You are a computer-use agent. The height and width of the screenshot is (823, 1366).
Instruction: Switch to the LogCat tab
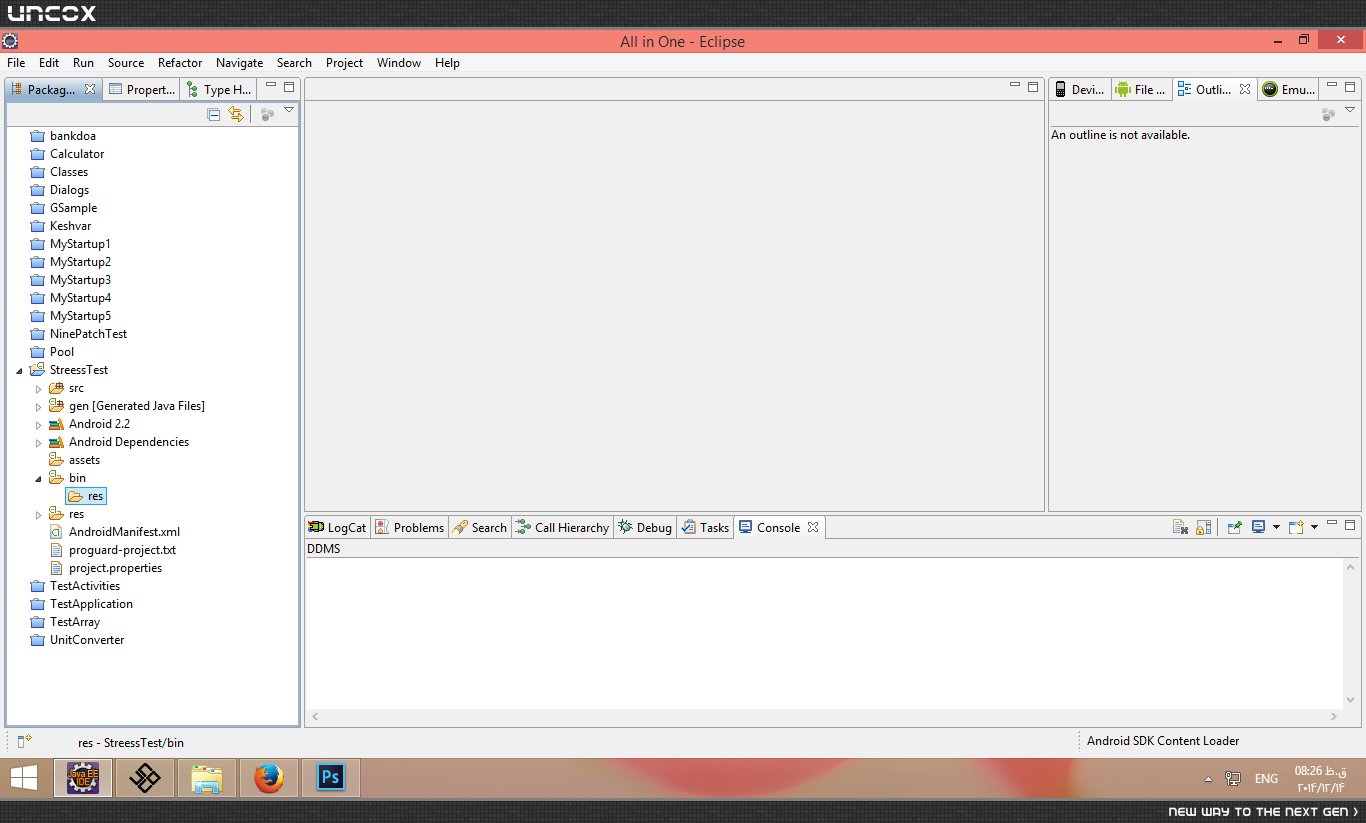pyautogui.click(x=338, y=527)
